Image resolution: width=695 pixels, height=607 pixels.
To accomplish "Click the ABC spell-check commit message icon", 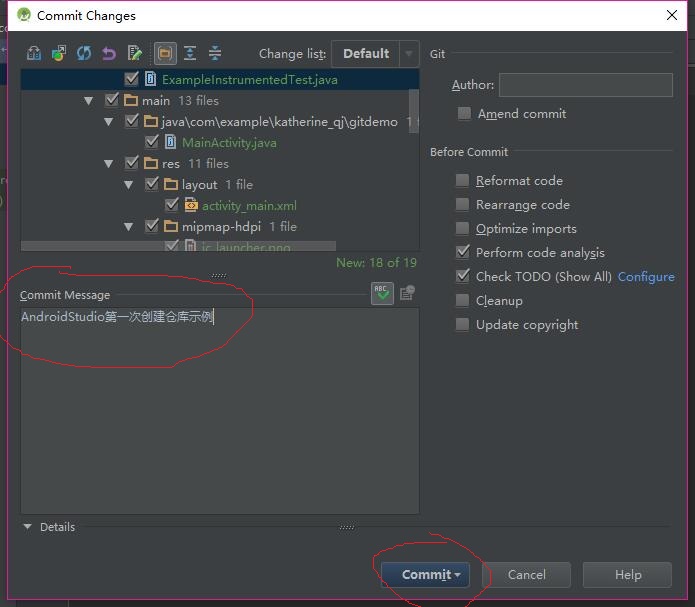I will point(382,293).
